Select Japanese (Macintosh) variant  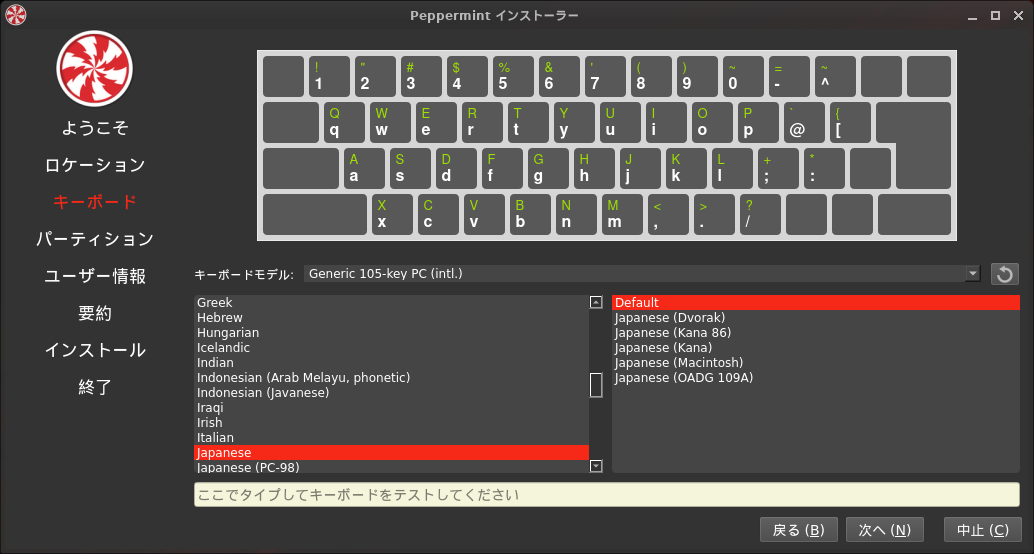click(x=816, y=363)
